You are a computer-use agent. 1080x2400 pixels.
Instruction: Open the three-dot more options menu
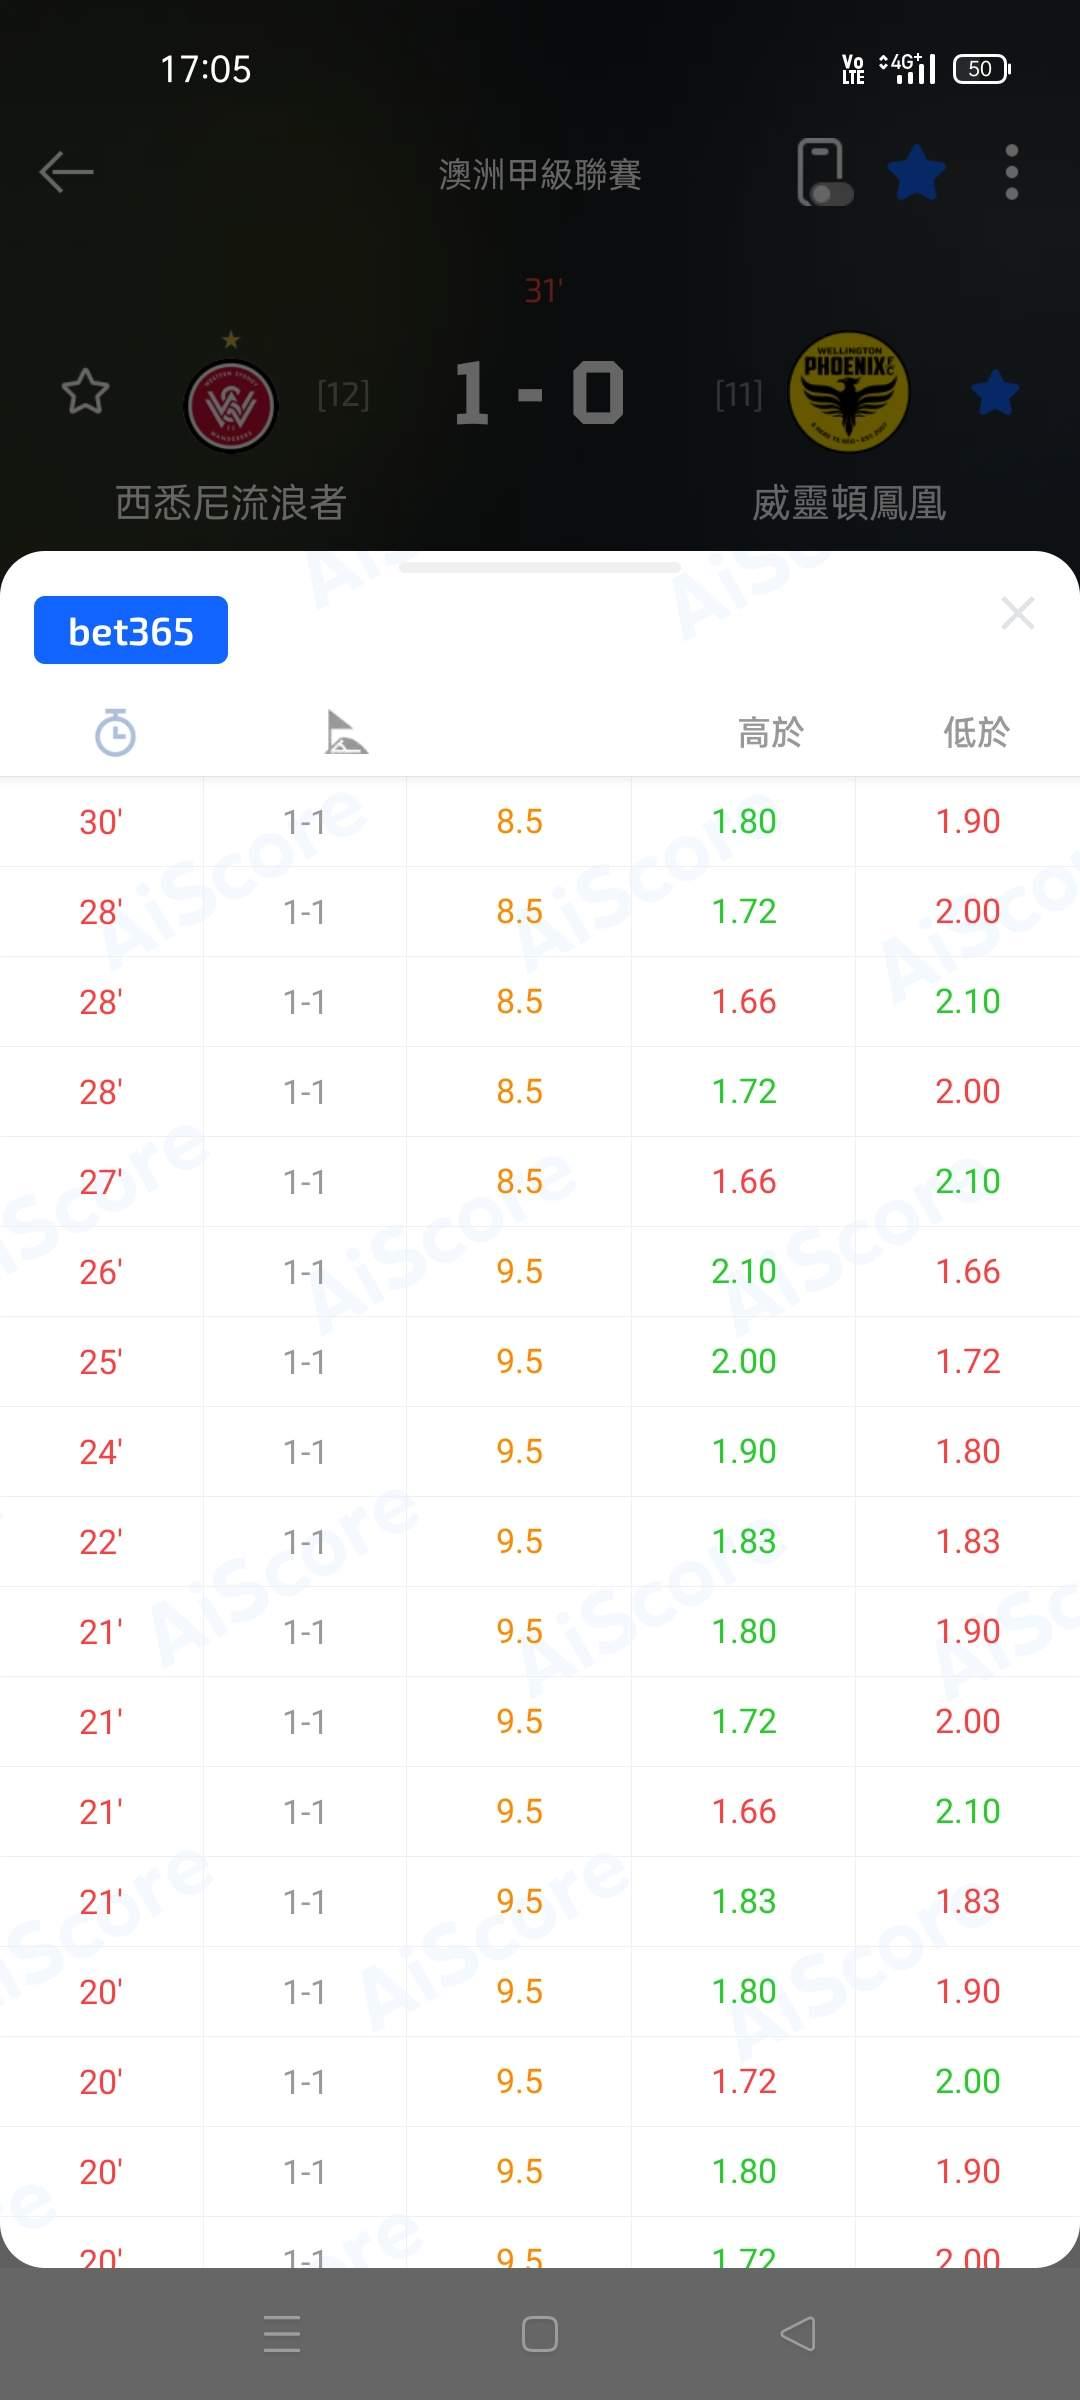click(x=1011, y=172)
